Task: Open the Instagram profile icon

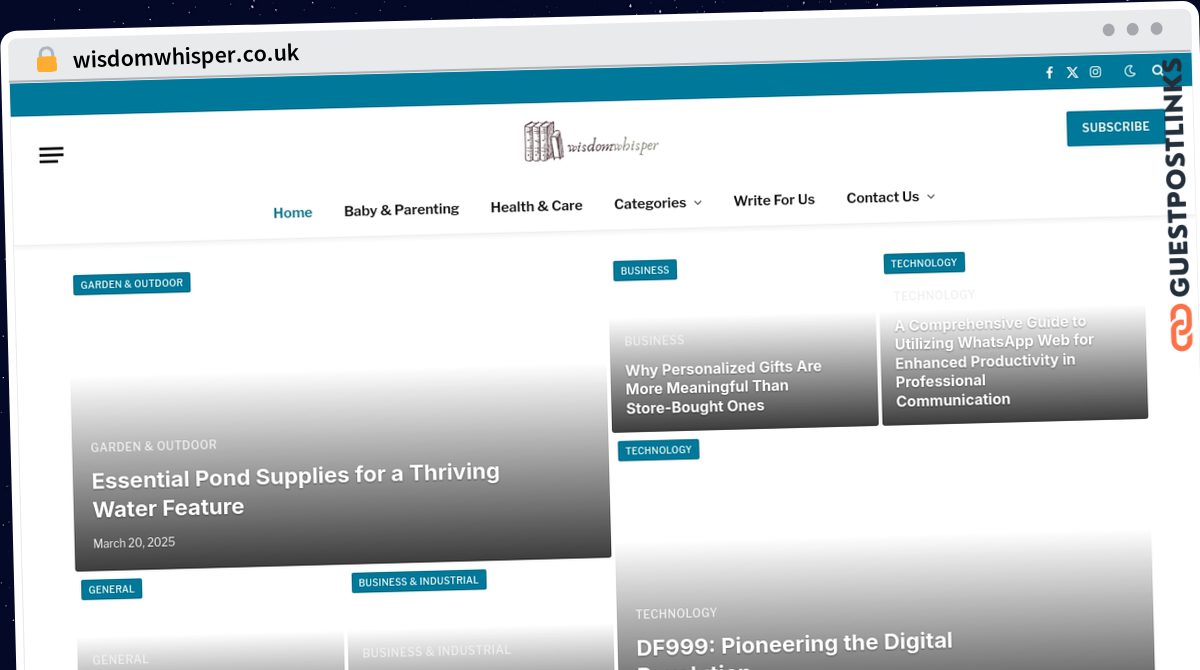Action: tap(1096, 72)
